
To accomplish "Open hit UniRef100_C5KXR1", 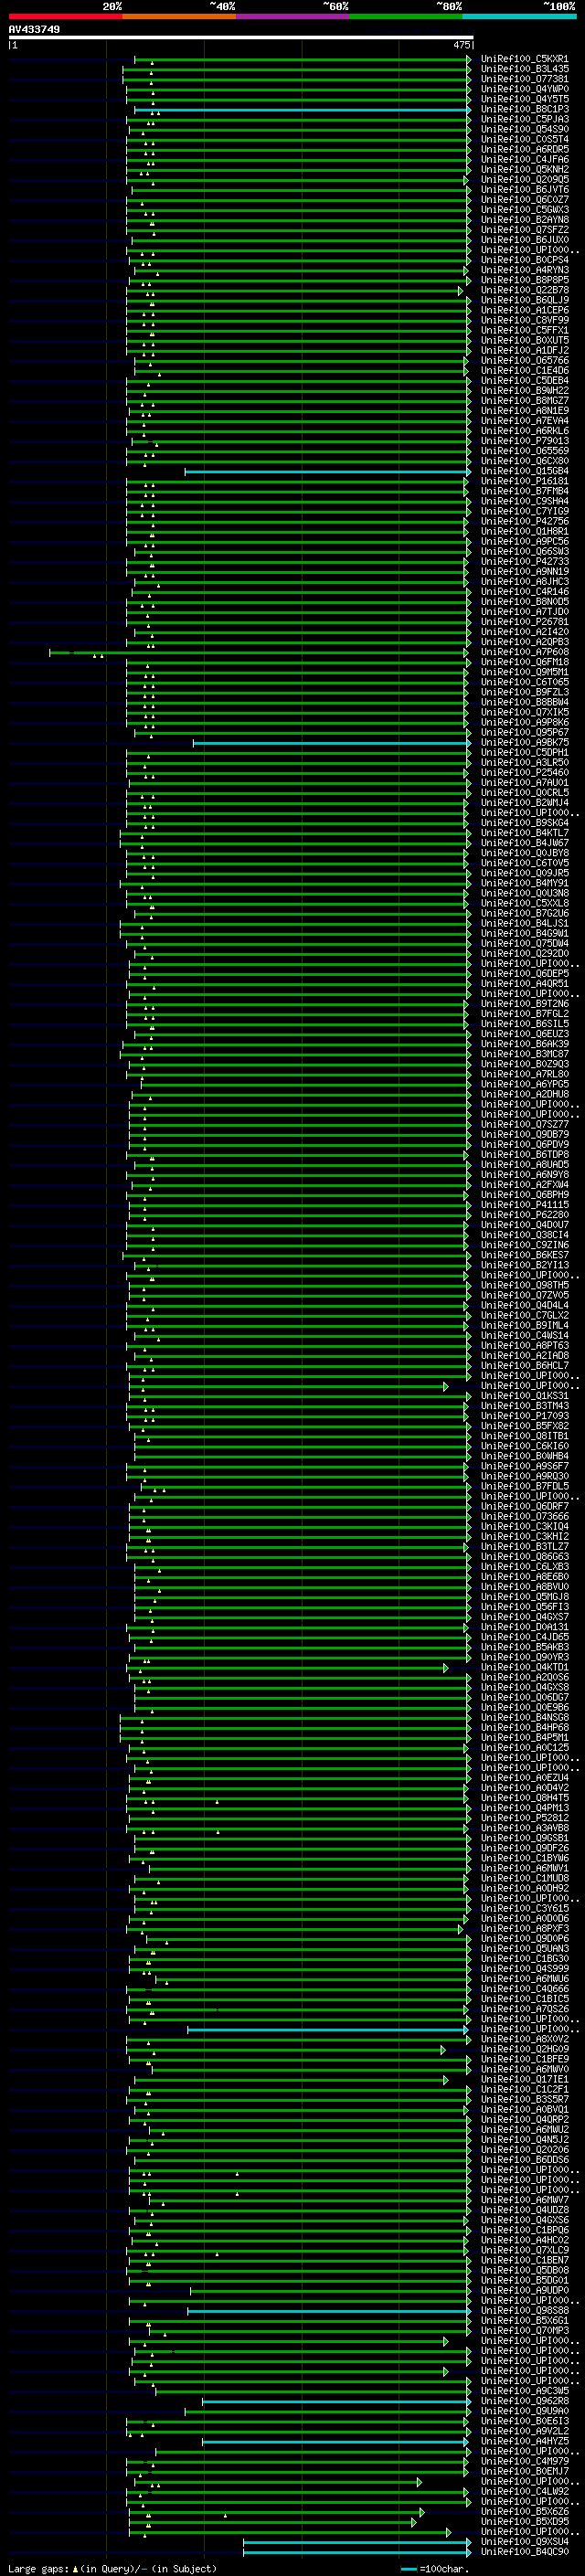I will 524,59.
